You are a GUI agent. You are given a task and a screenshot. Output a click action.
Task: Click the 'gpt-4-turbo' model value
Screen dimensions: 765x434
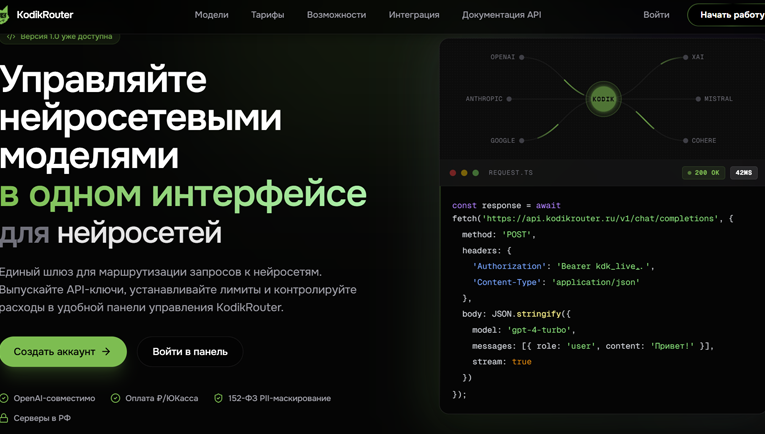pyautogui.click(x=539, y=330)
